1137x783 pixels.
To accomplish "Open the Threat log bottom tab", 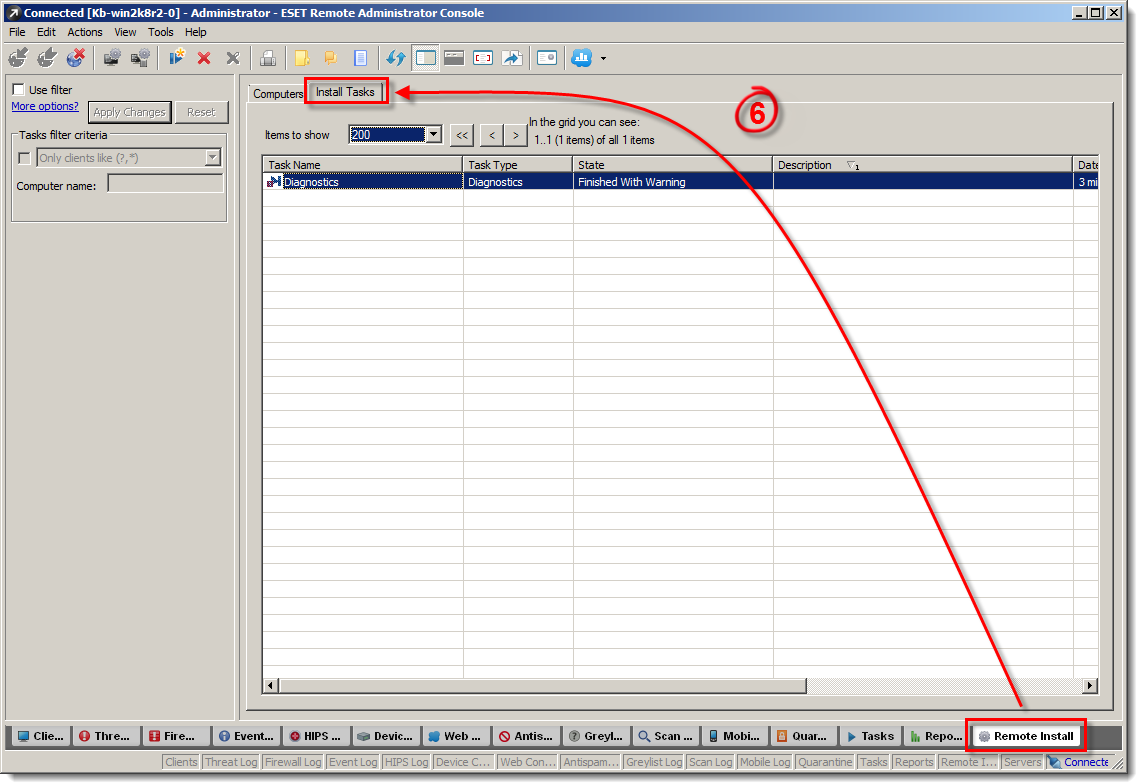I will click(x=106, y=736).
